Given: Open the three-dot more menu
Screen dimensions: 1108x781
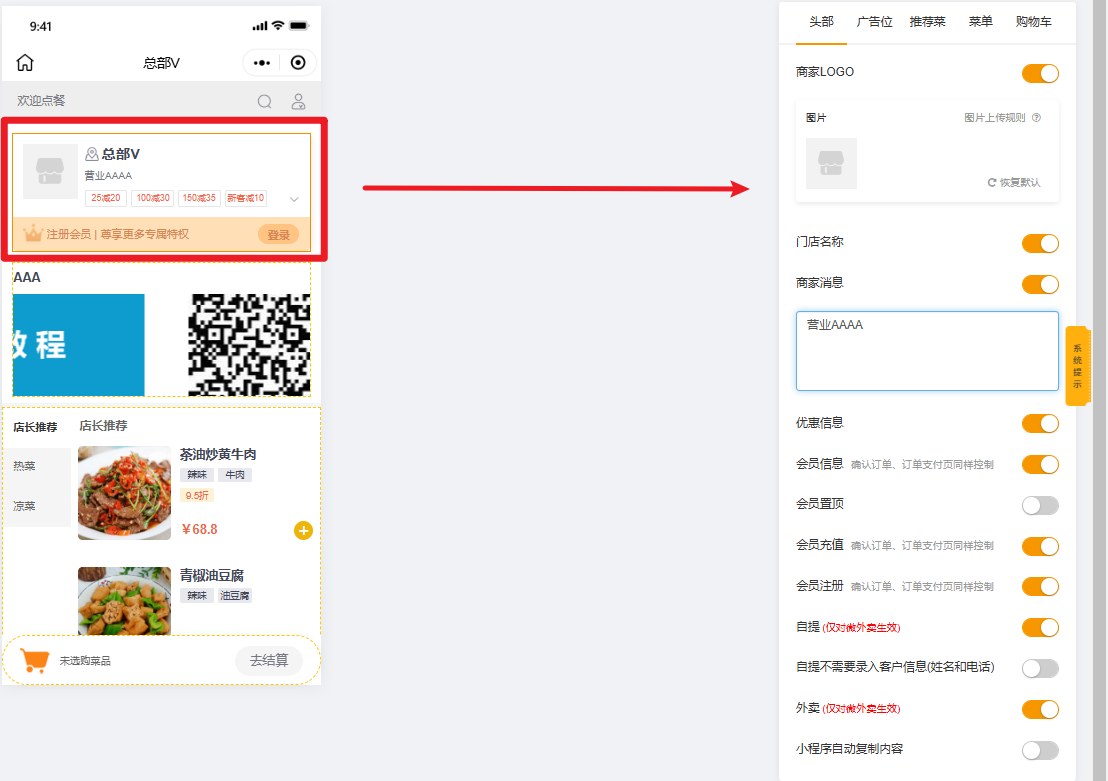Looking at the screenshot, I should pos(262,63).
